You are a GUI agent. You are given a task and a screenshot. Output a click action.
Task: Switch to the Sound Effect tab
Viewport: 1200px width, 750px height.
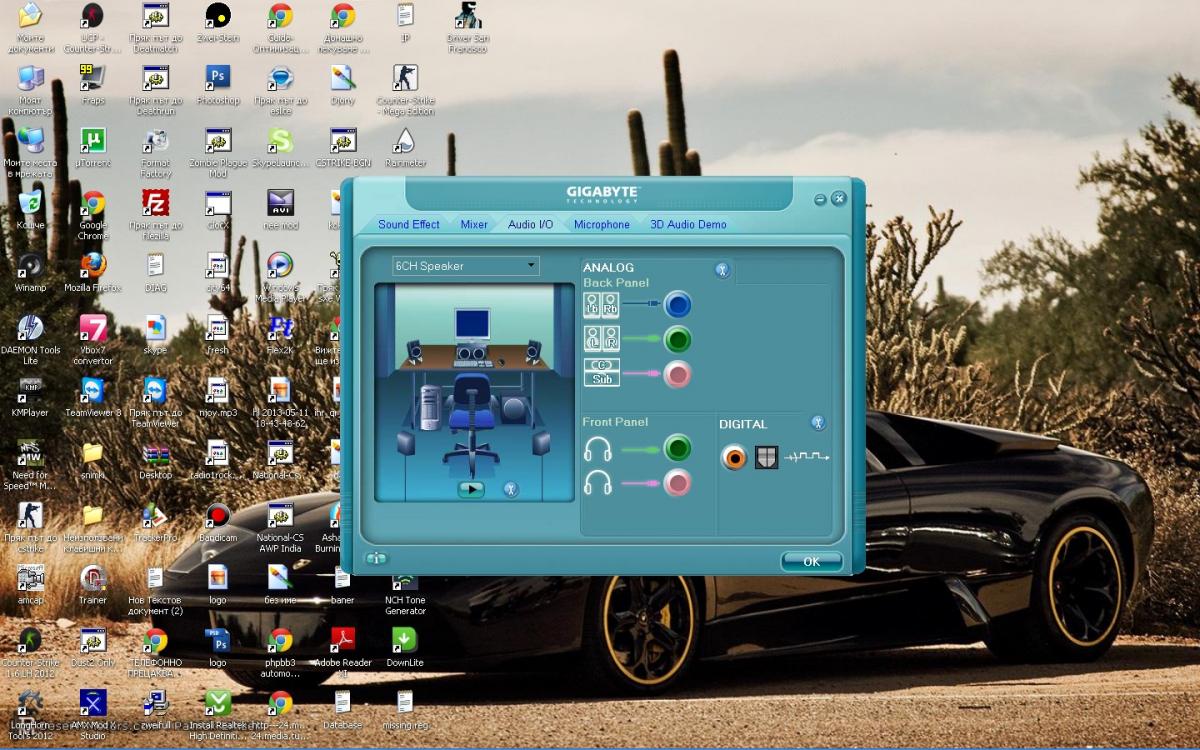tap(409, 224)
